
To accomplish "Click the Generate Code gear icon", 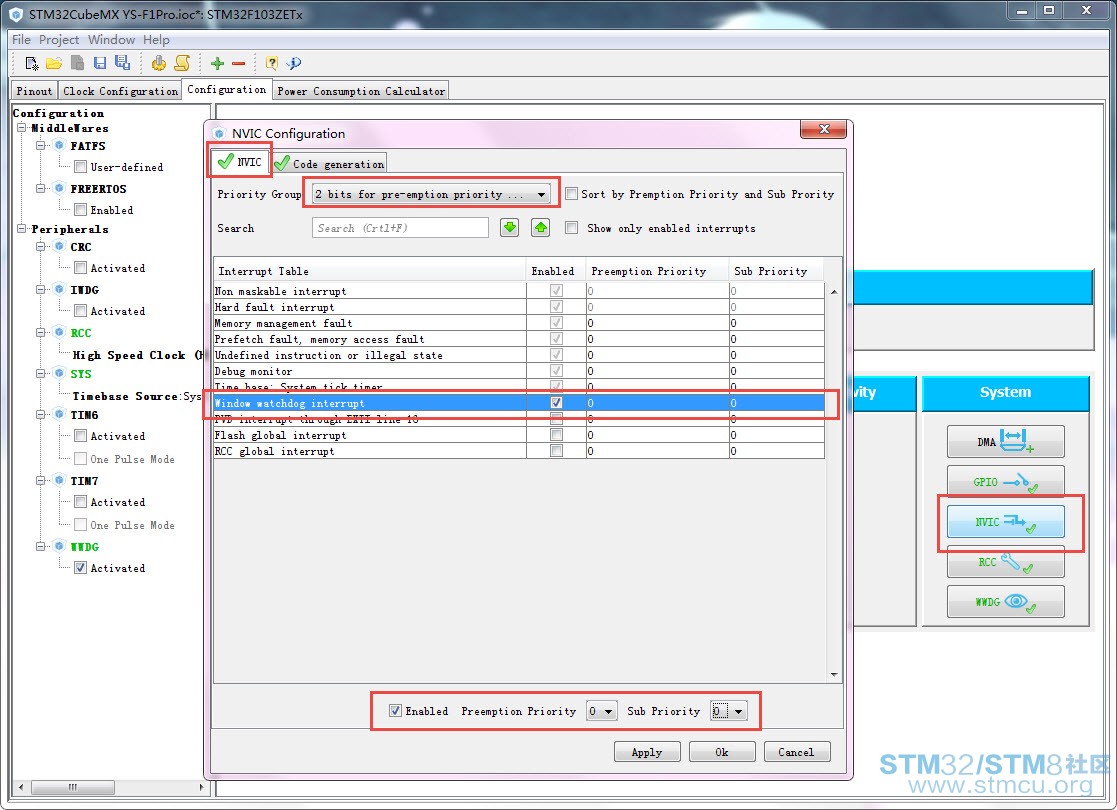I will point(158,63).
